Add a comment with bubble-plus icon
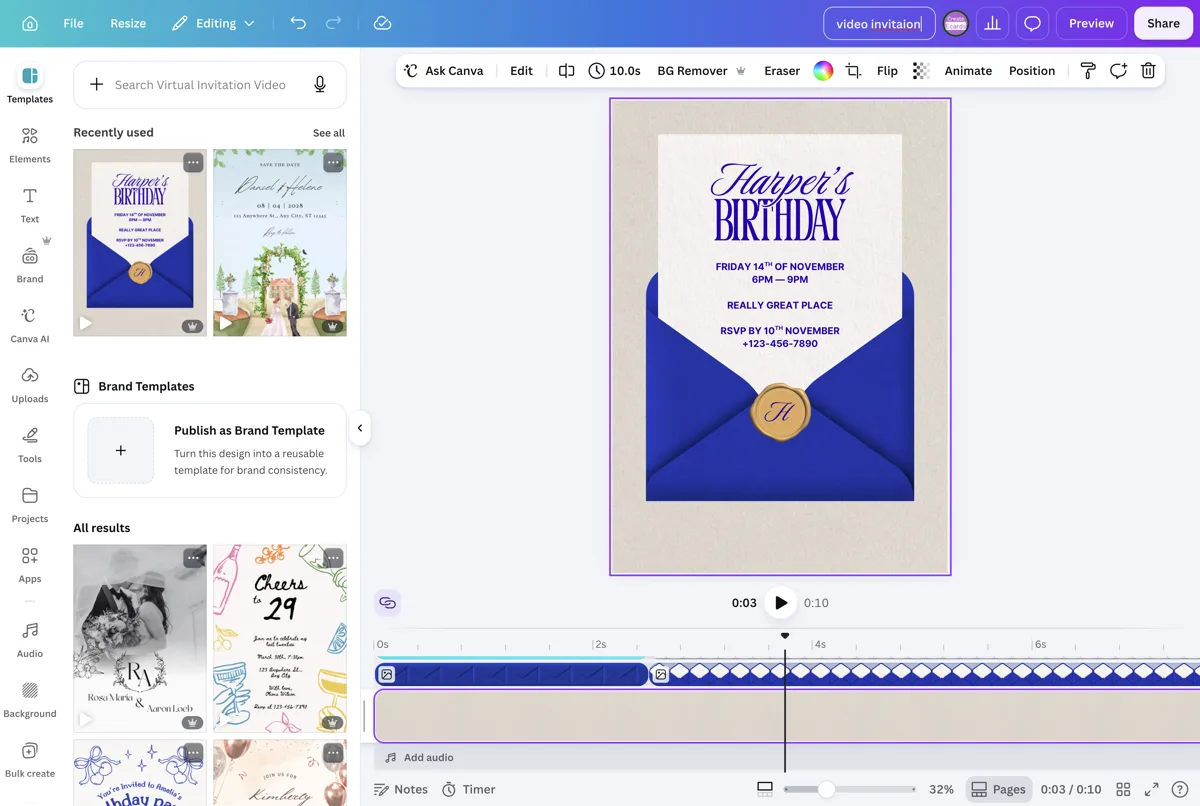The image size is (1200, 806). (1118, 71)
